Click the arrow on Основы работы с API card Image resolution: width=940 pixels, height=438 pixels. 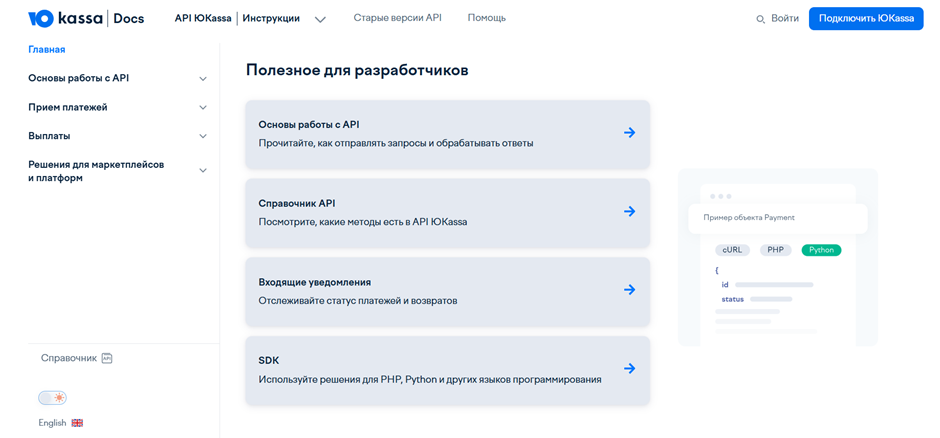(629, 133)
